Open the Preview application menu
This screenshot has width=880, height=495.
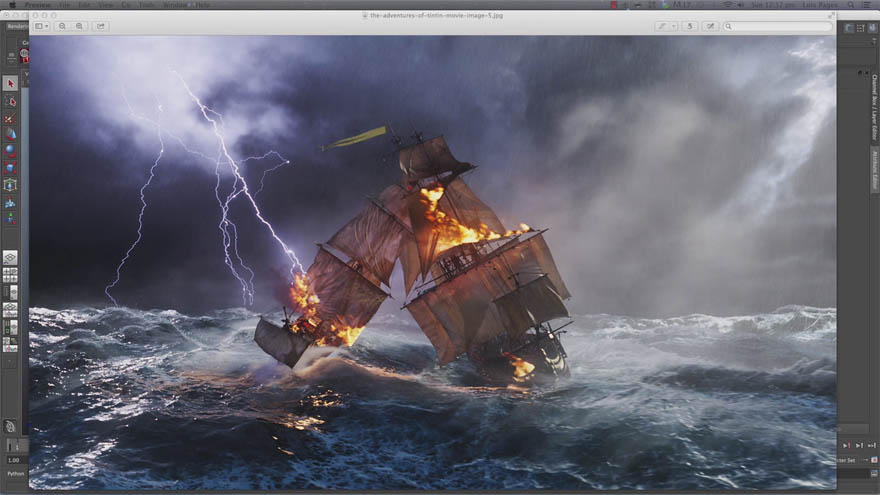[38, 4]
